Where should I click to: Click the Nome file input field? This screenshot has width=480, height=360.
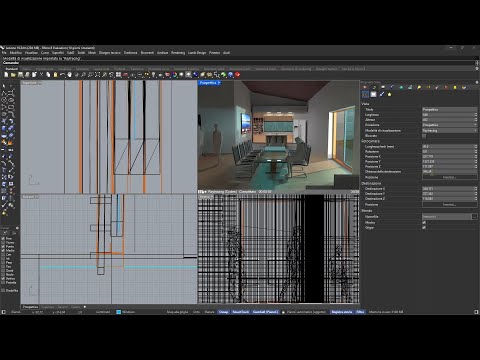[447, 217]
